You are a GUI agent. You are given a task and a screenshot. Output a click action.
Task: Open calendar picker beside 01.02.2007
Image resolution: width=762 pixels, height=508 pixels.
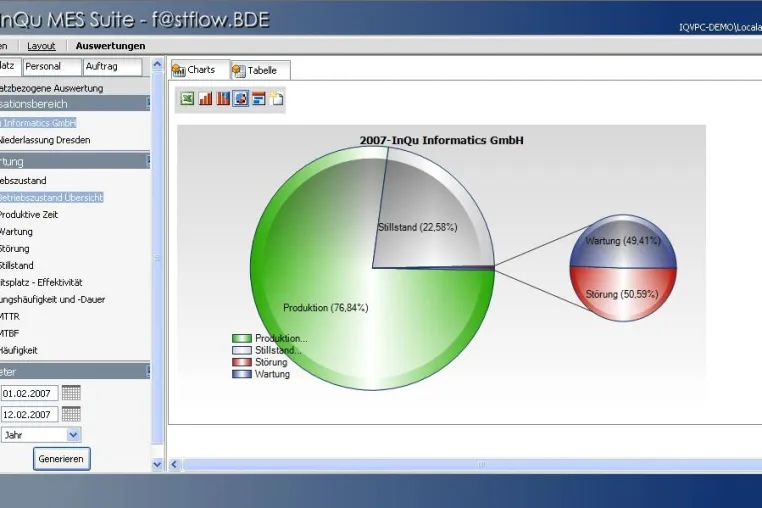[71, 393]
